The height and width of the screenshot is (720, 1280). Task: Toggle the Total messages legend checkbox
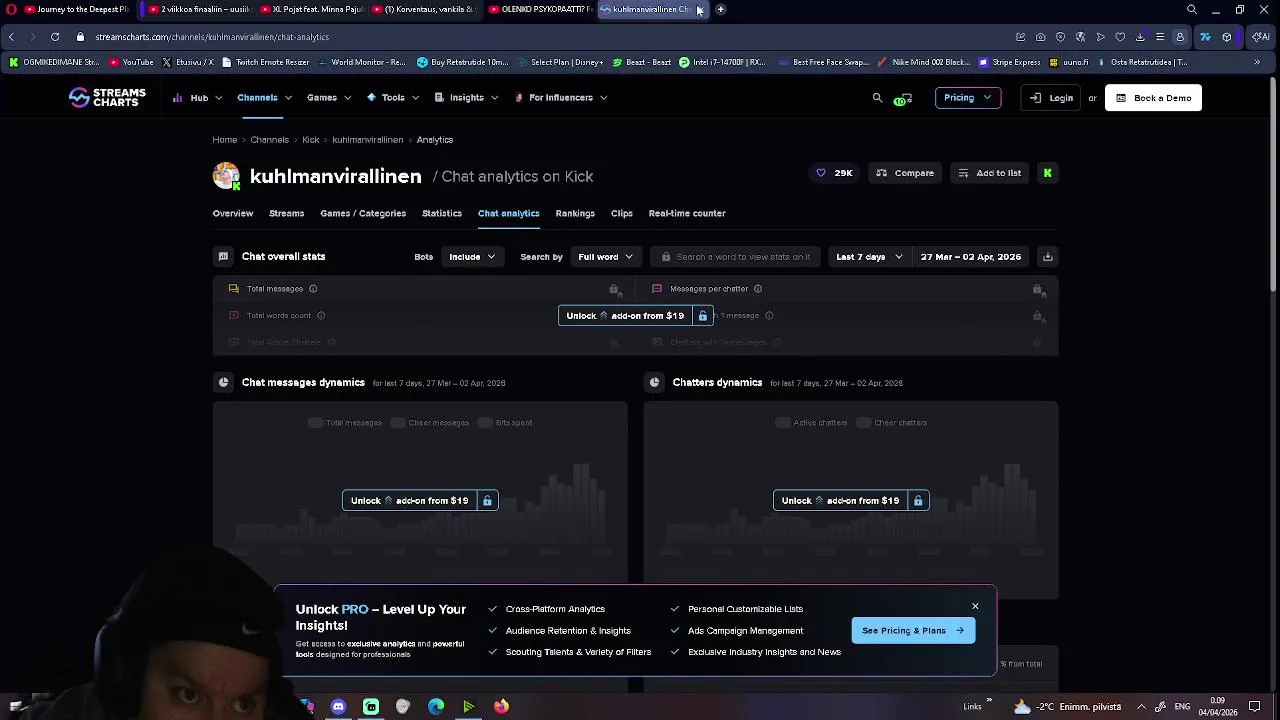315,423
